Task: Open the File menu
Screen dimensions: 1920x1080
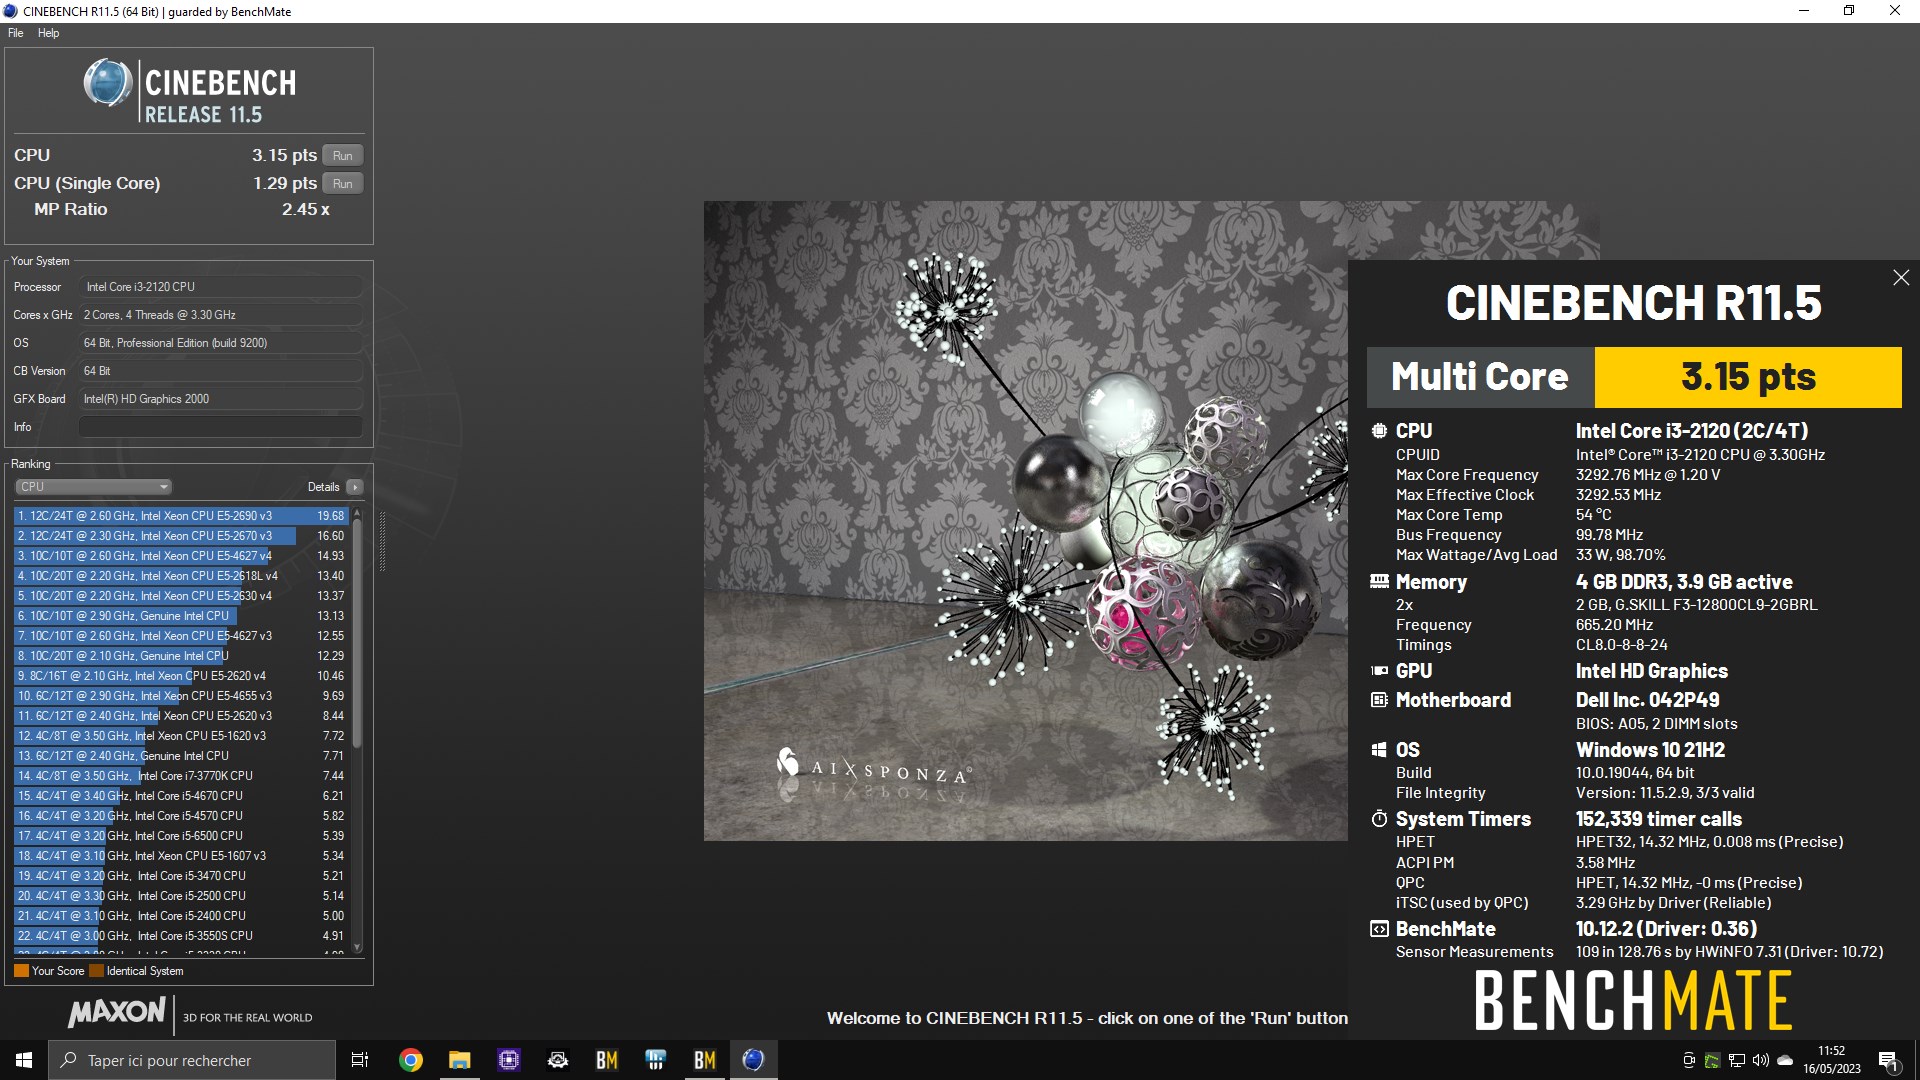Action: [x=15, y=33]
